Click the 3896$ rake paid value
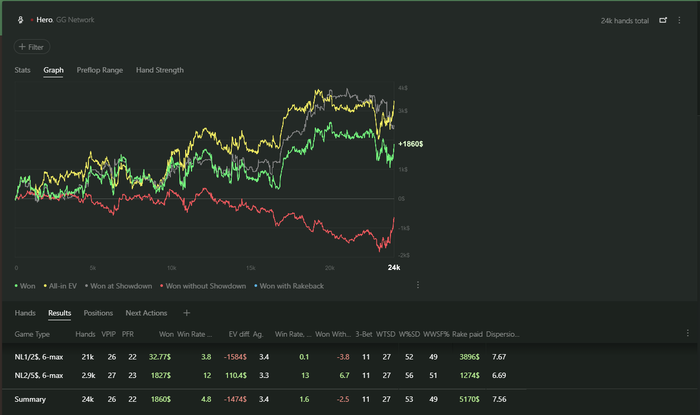The width and height of the screenshot is (700, 415). point(469,357)
